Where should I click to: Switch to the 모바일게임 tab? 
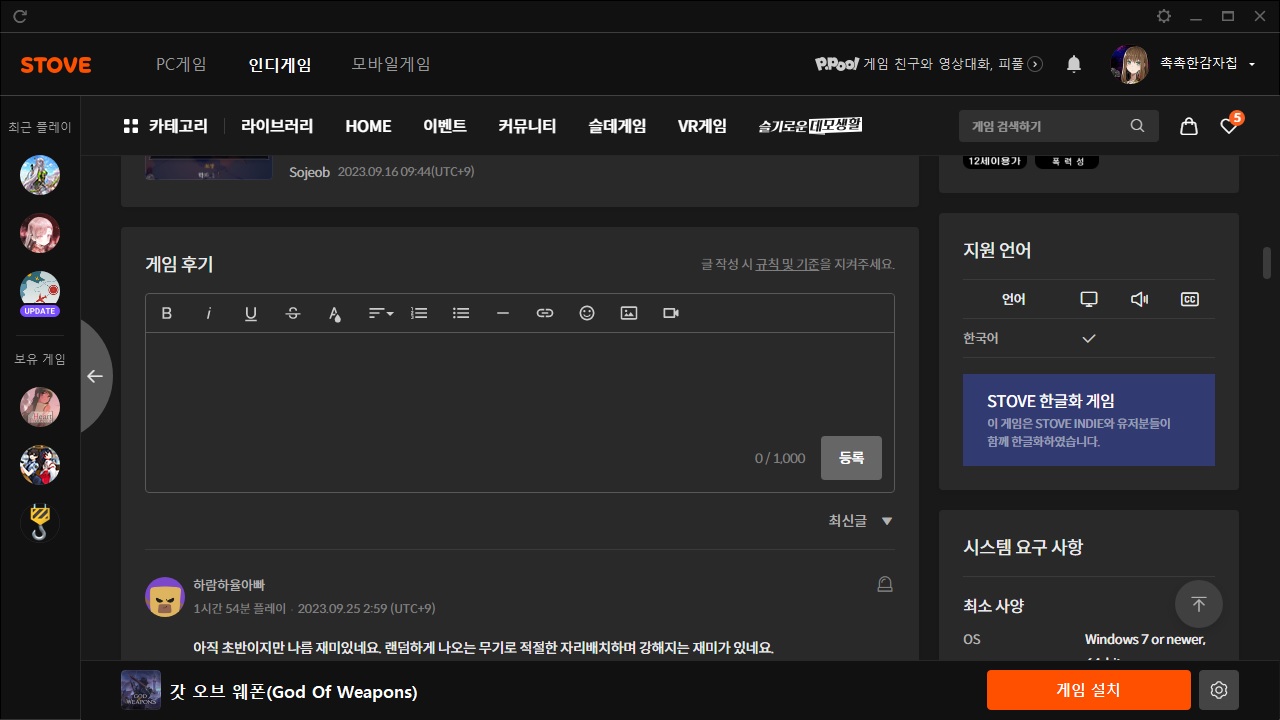[x=391, y=64]
